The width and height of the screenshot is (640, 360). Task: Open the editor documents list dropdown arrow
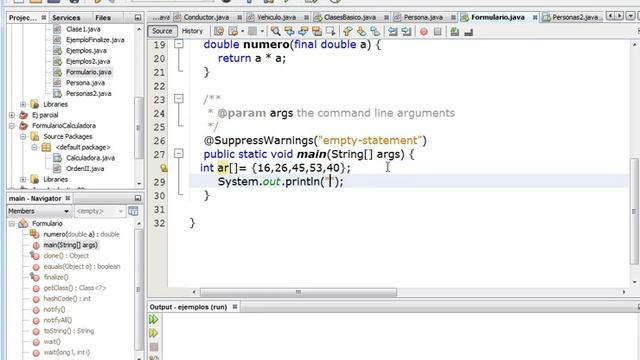point(630,16)
